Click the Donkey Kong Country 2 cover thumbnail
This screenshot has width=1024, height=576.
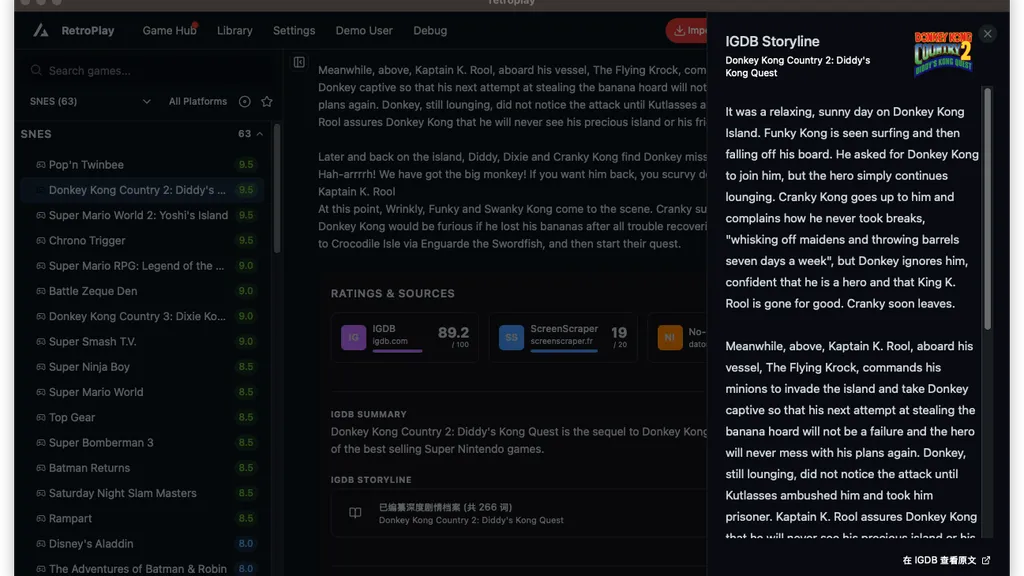click(x=943, y=54)
